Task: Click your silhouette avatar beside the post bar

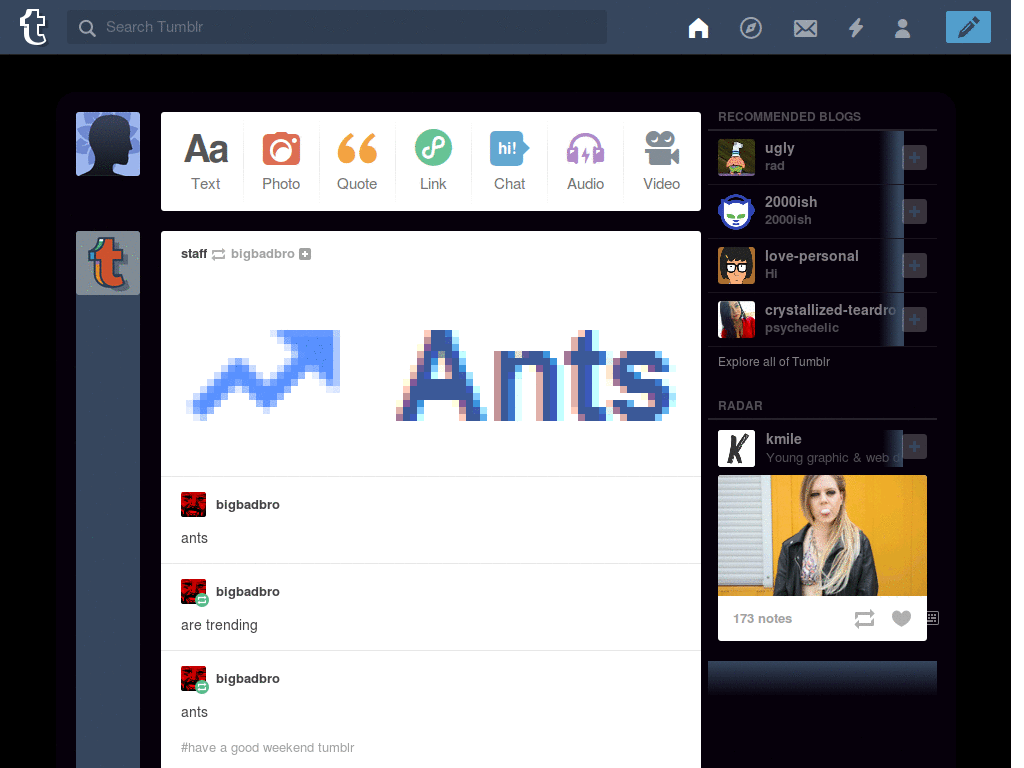Action: point(108,144)
